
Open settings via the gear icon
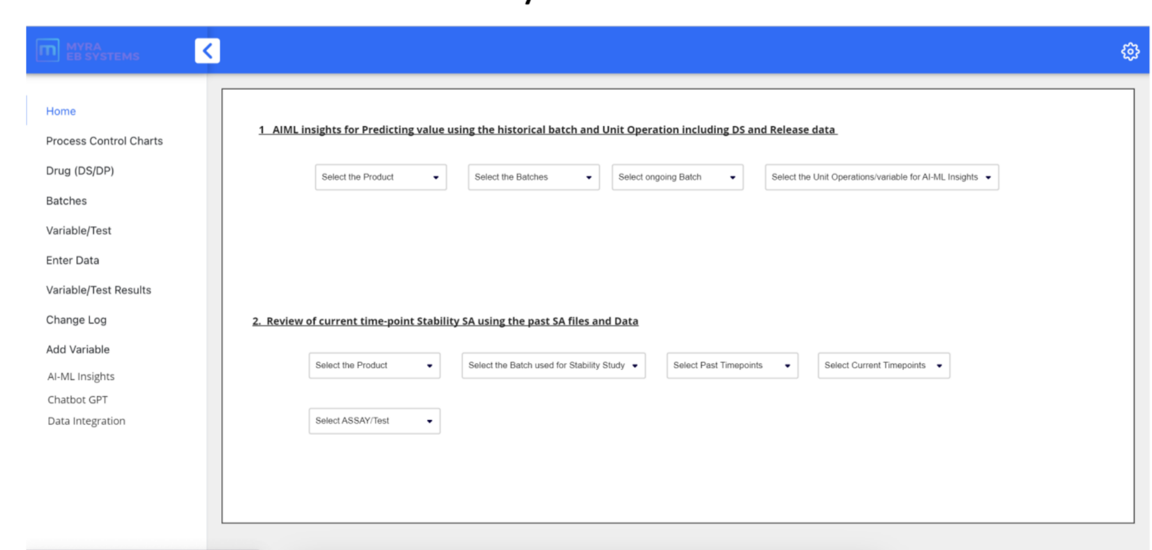[x=1129, y=51]
